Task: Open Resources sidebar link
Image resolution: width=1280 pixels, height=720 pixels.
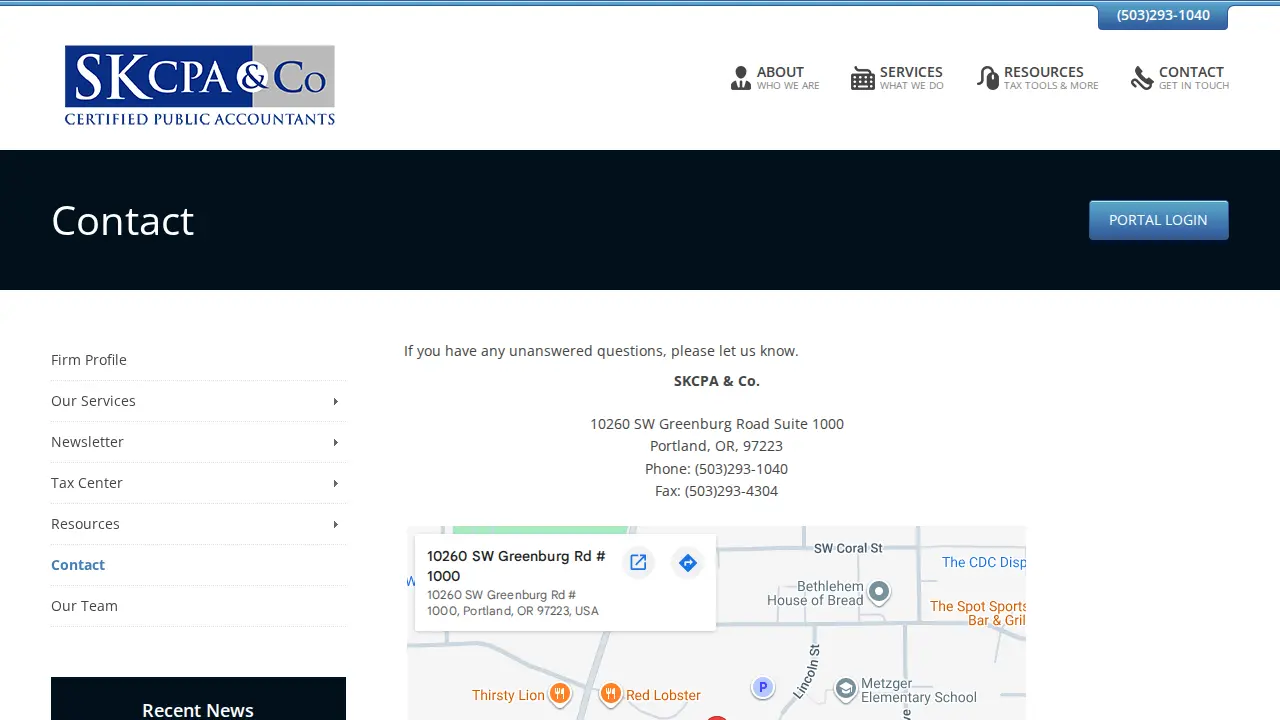Action: 85,524
